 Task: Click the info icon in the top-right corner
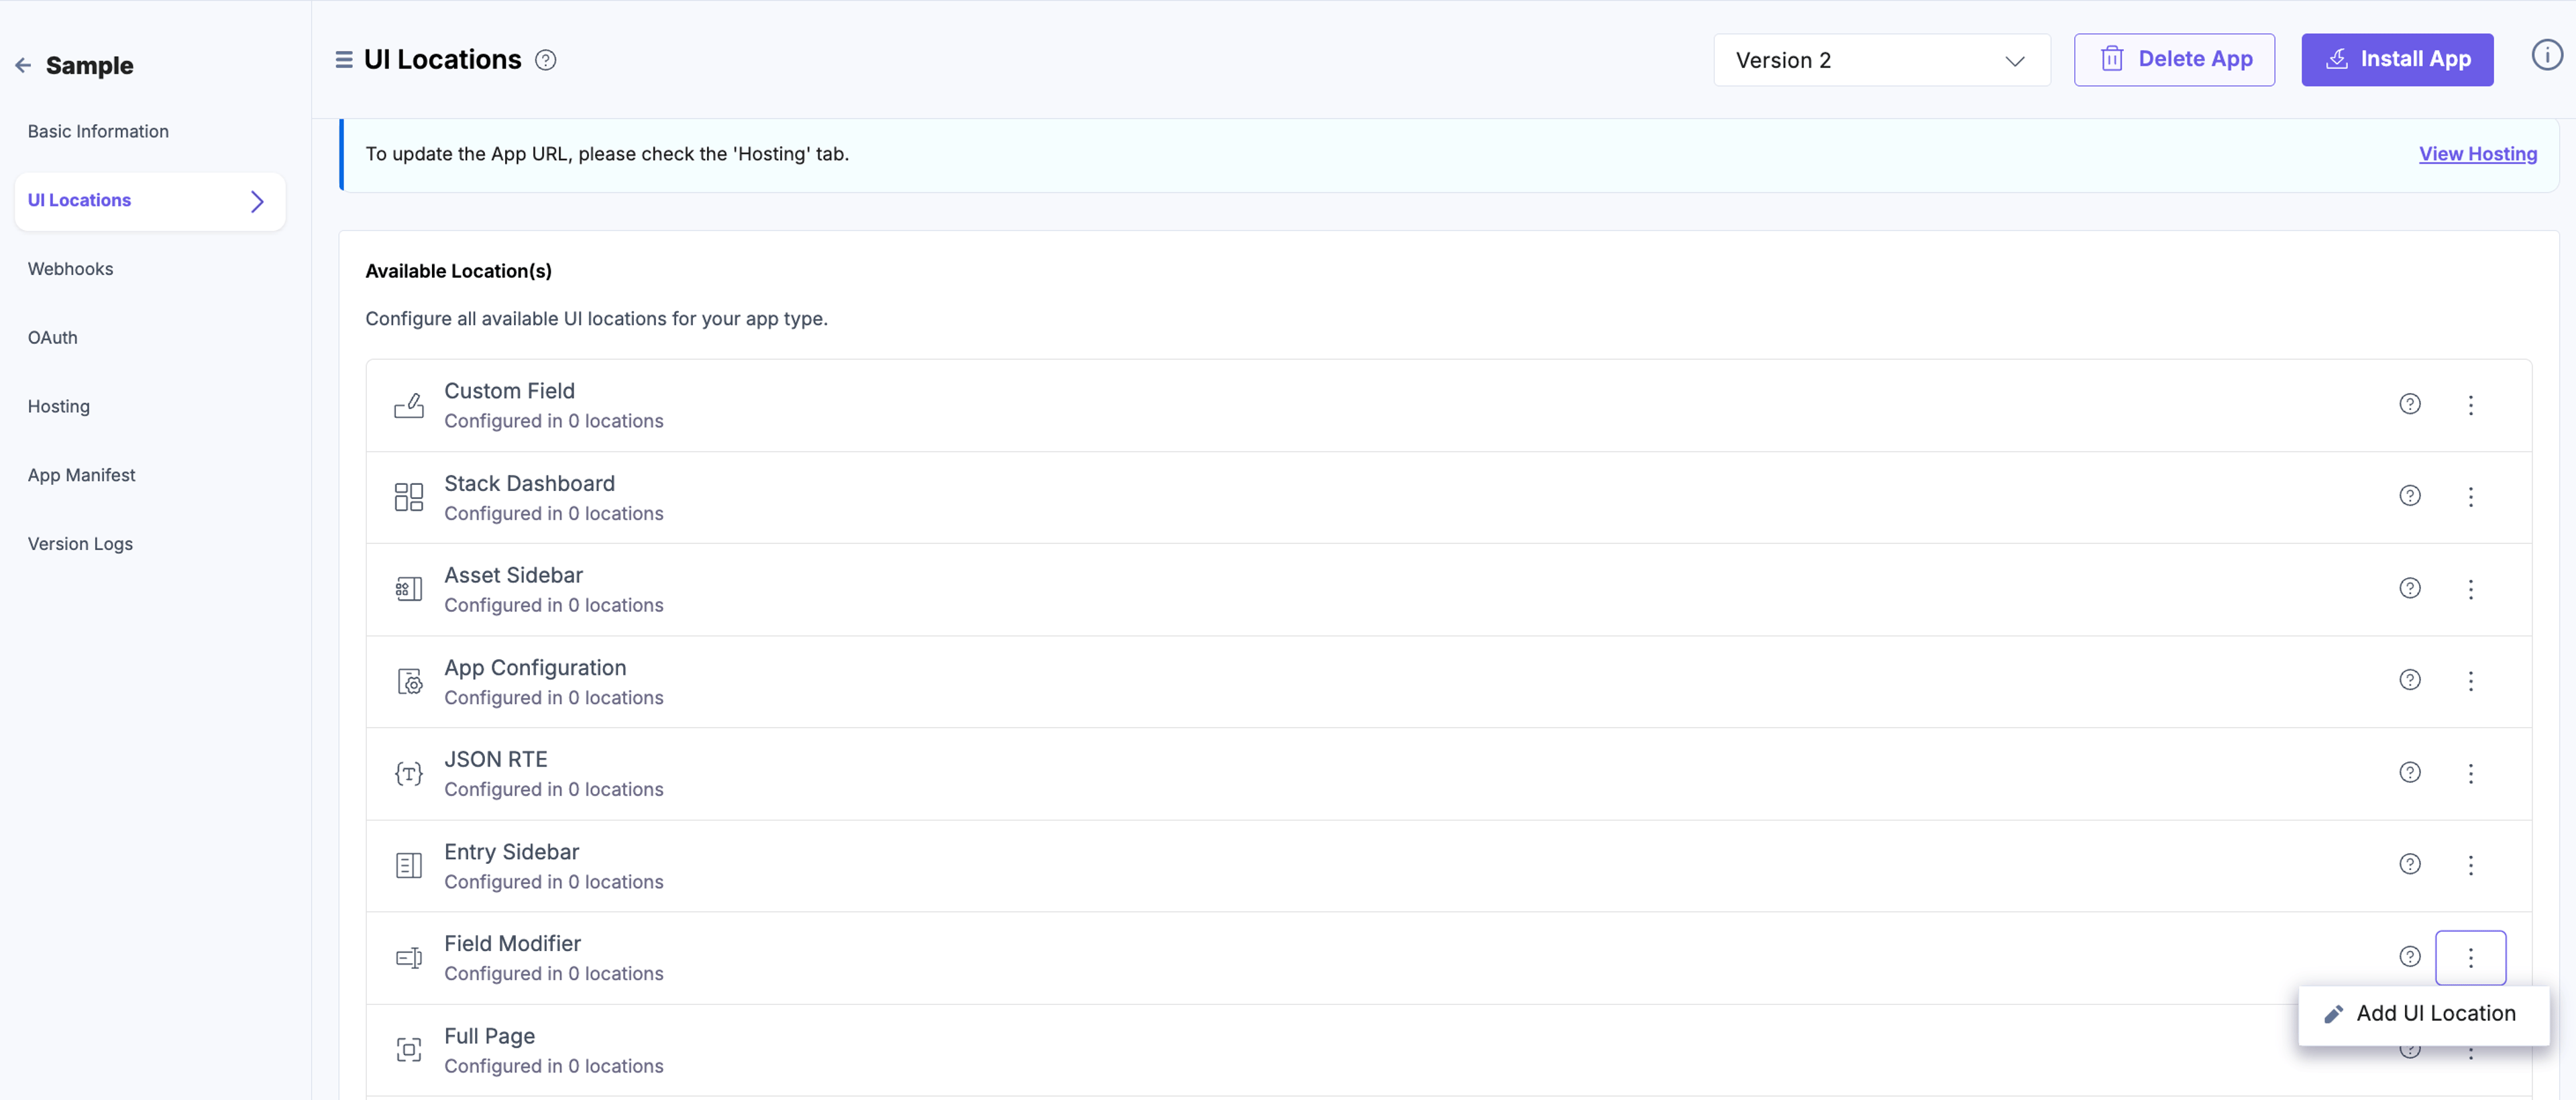click(2547, 56)
